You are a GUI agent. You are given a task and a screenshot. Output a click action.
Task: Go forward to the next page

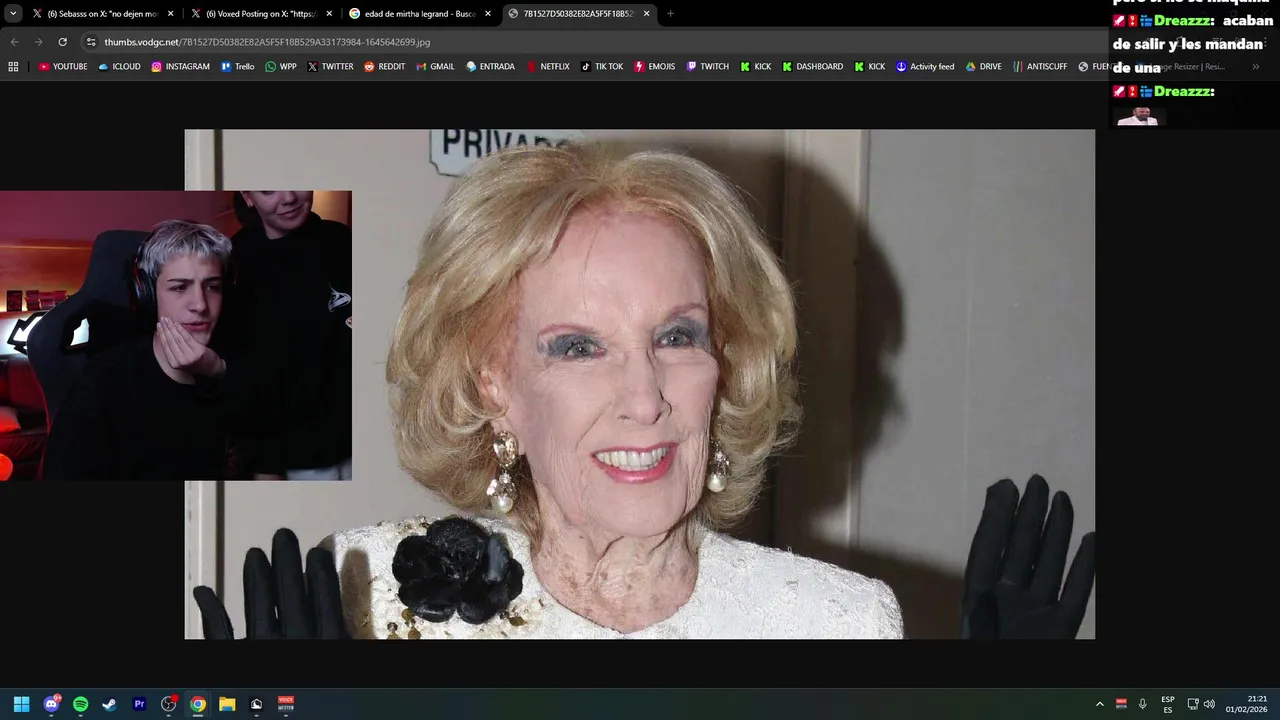[38, 42]
